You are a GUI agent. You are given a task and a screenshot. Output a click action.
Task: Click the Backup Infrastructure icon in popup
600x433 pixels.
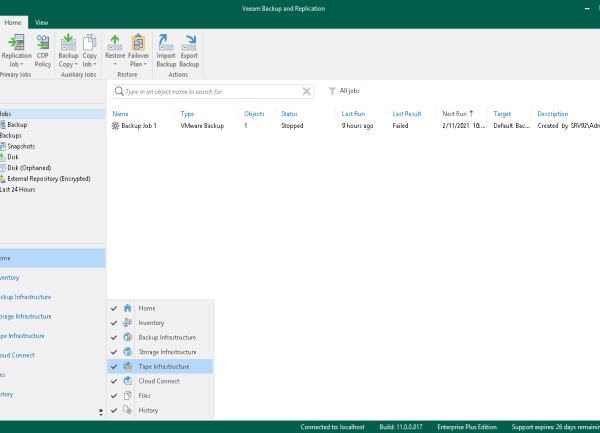coord(128,337)
